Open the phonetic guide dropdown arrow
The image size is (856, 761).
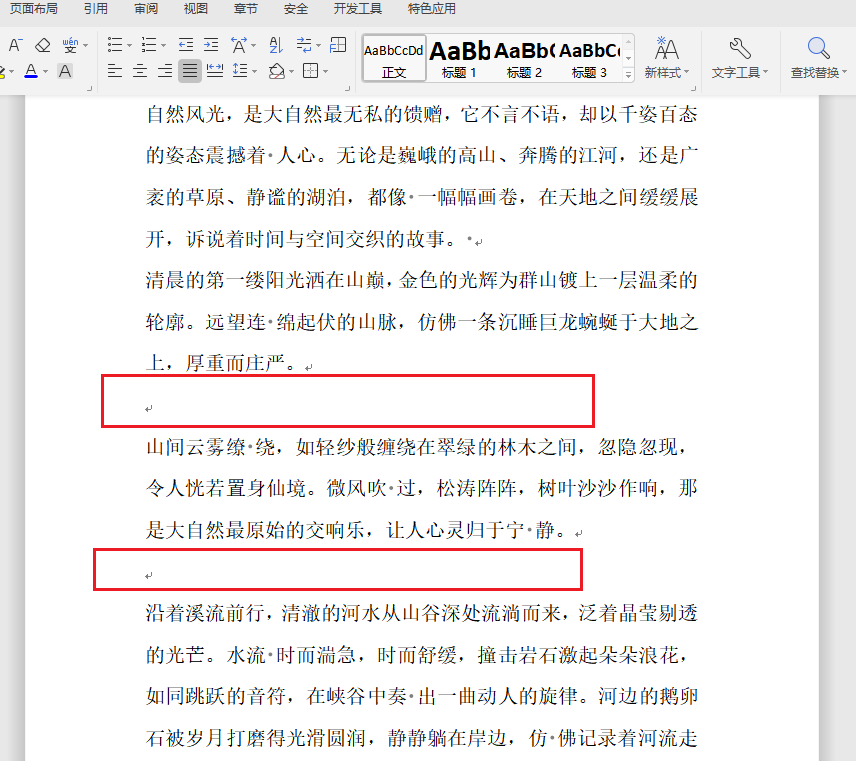pos(85,45)
